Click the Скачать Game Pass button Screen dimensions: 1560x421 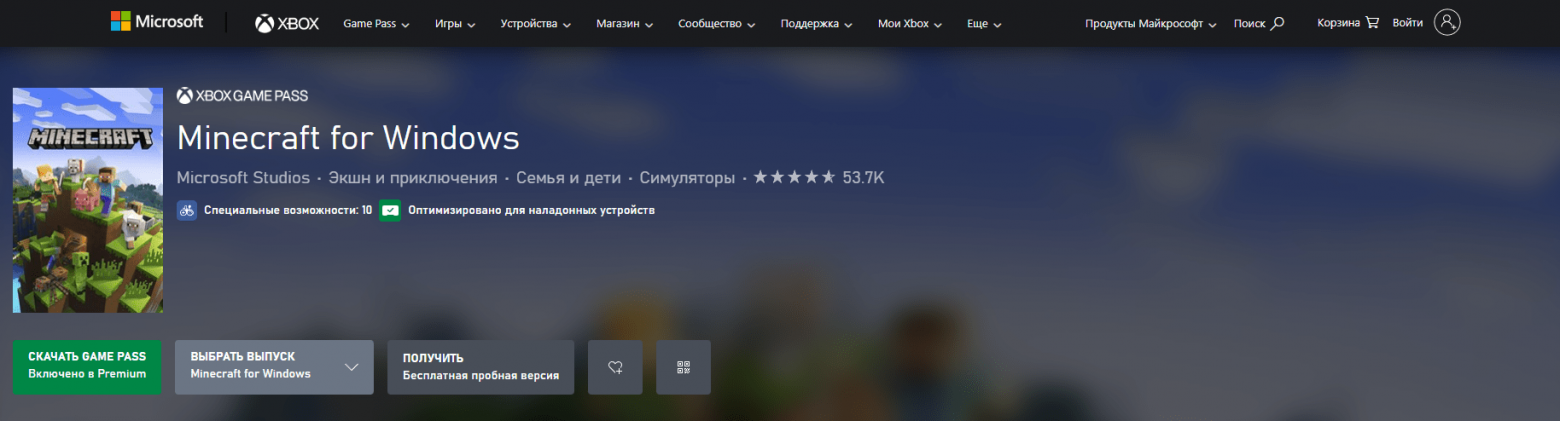click(x=87, y=367)
